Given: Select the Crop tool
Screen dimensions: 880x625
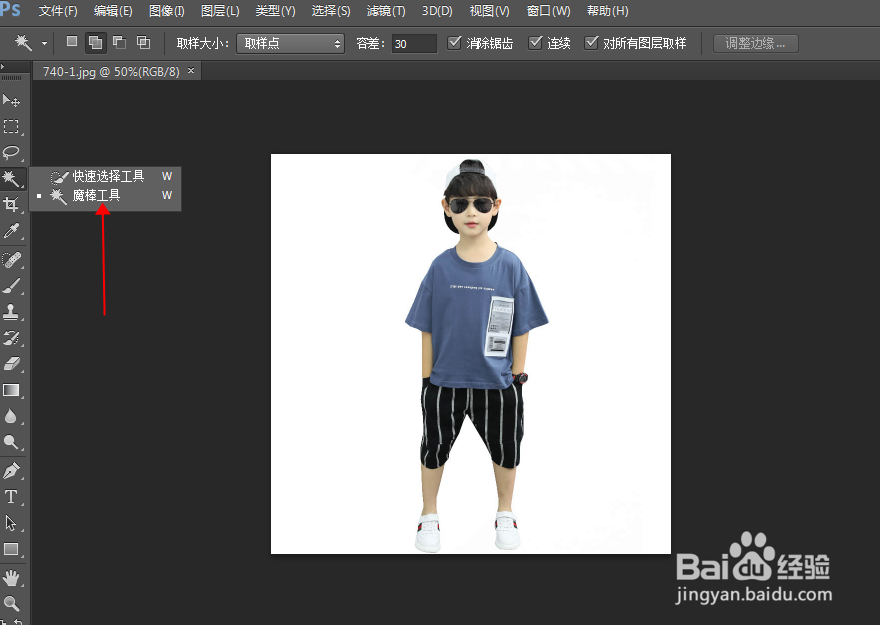Looking at the screenshot, I should [x=11, y=204].
